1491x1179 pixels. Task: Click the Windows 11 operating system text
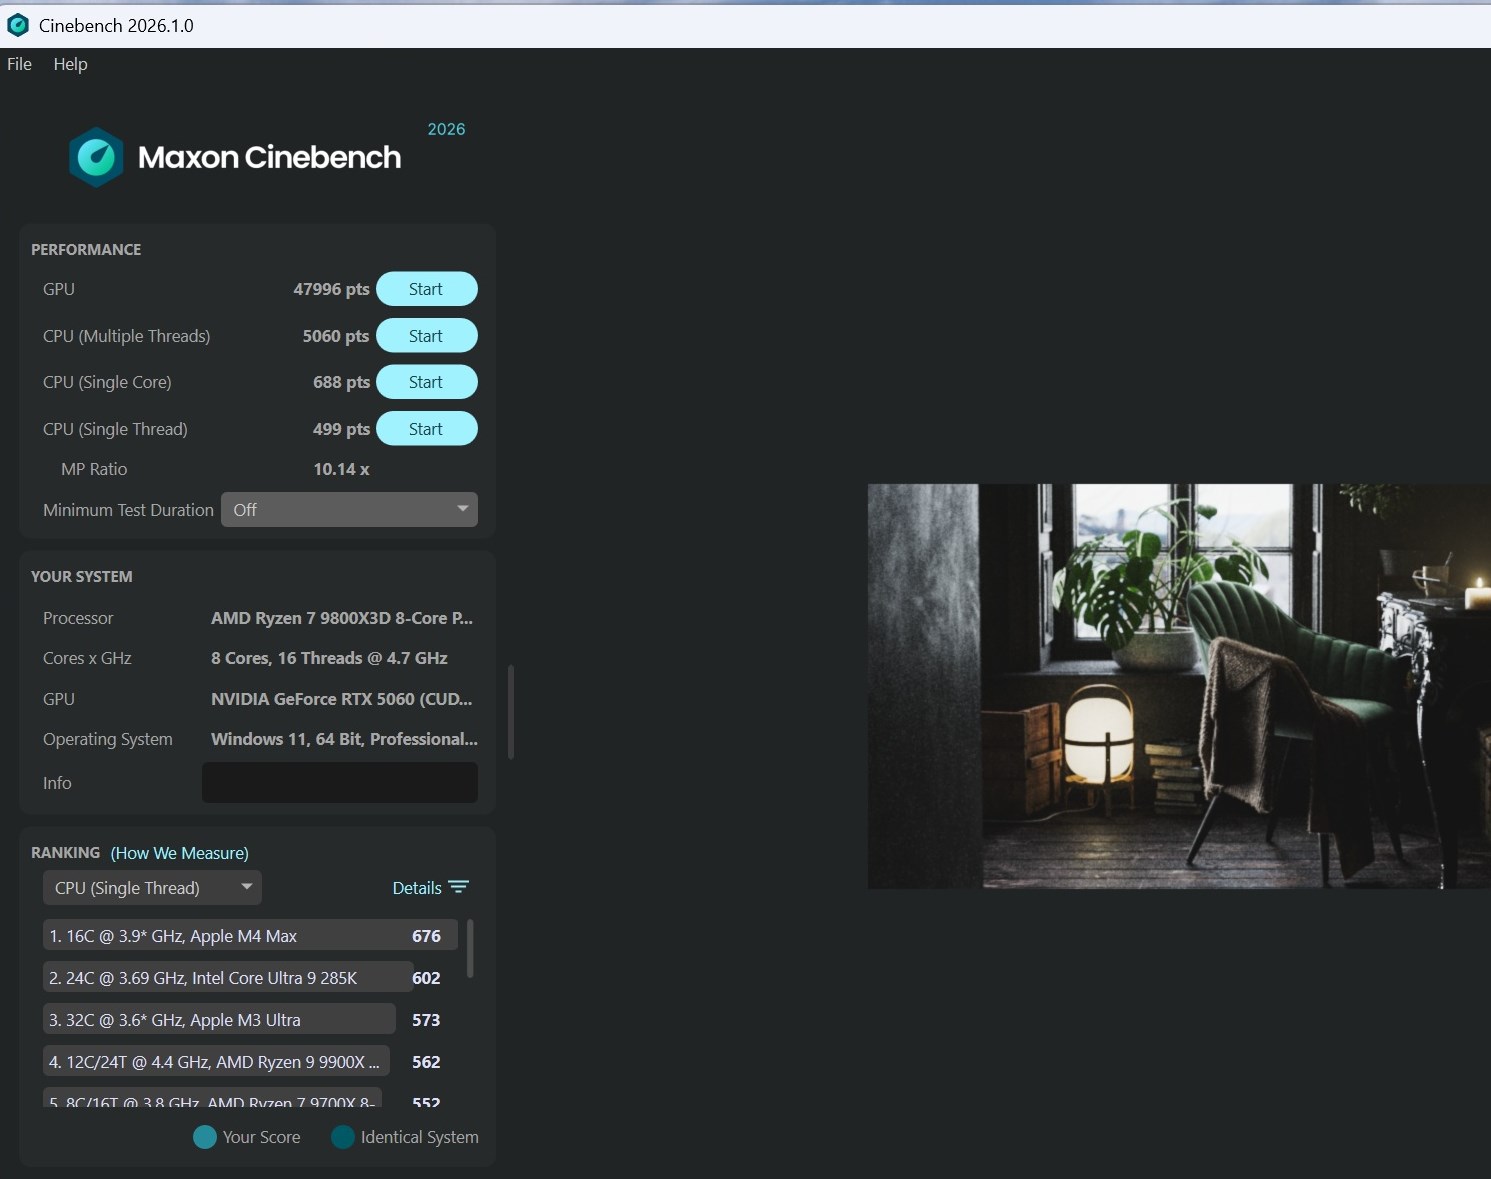coord(344,739)
